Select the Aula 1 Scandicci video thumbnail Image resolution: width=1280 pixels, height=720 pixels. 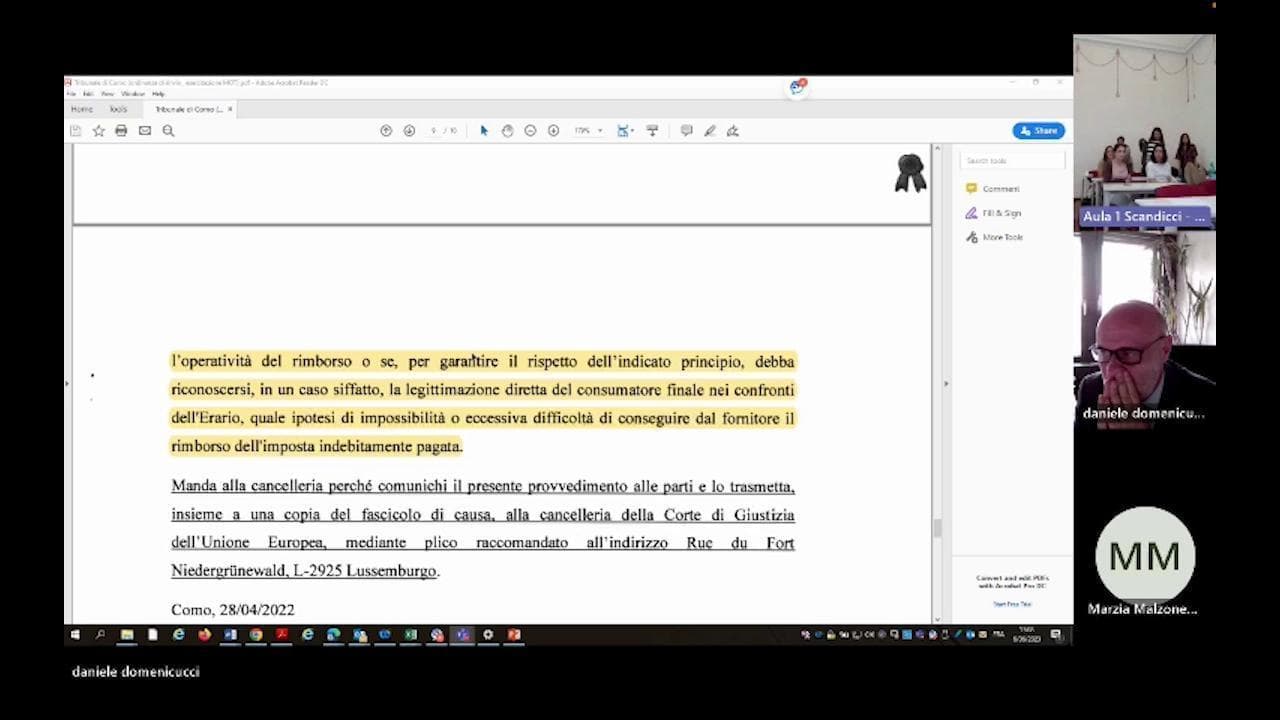[x=1144, y=130]
